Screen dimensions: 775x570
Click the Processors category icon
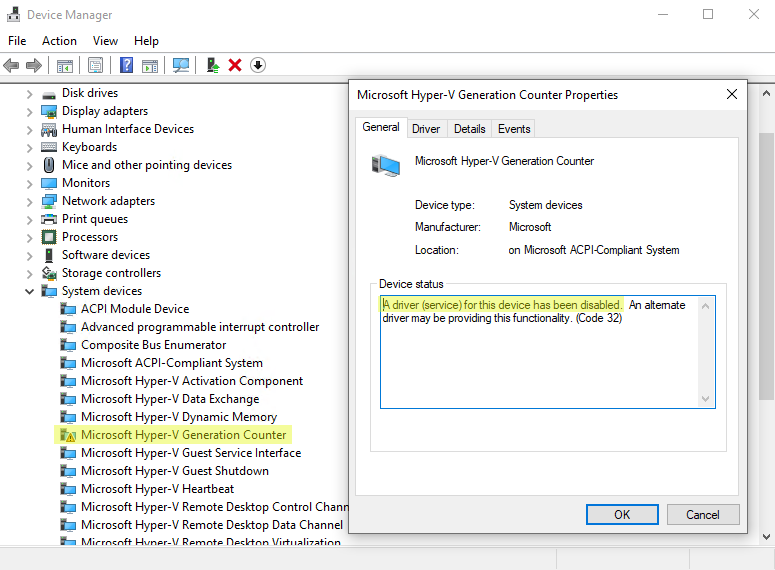click(49, 237)
